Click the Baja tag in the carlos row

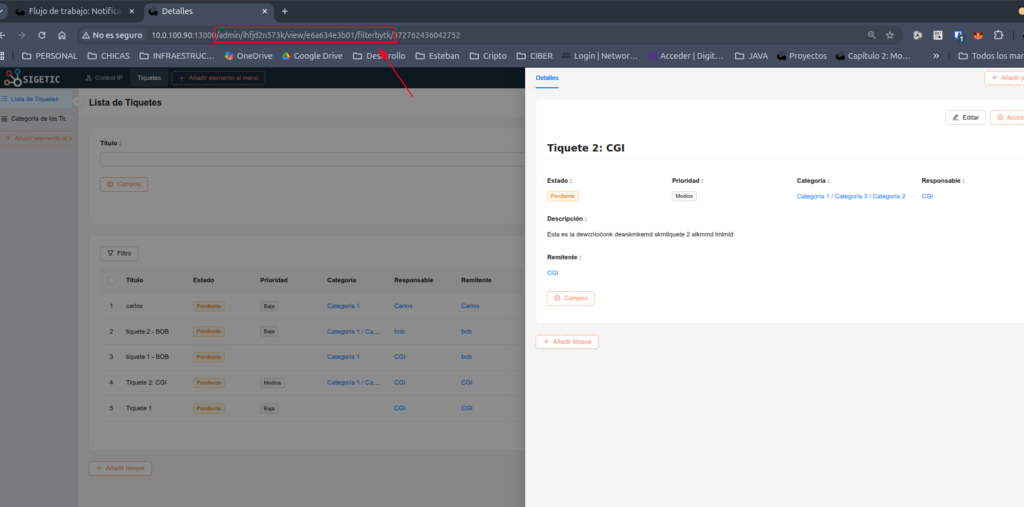(x=269, y=306)
